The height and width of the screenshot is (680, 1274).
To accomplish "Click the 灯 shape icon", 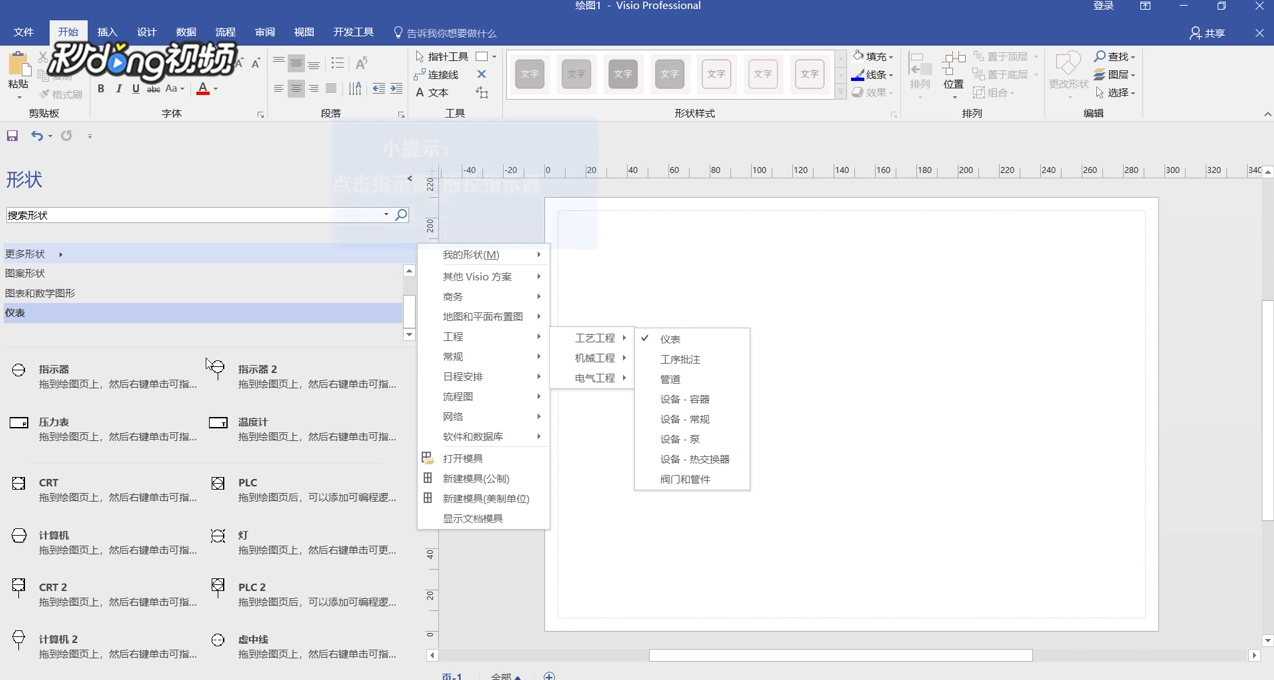I will coord(218,536).
